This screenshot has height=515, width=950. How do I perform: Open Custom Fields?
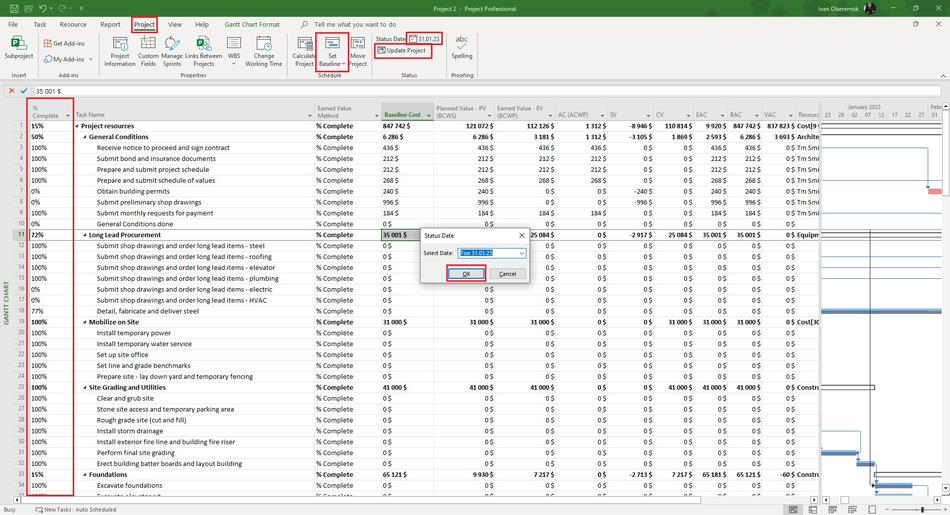148,52
